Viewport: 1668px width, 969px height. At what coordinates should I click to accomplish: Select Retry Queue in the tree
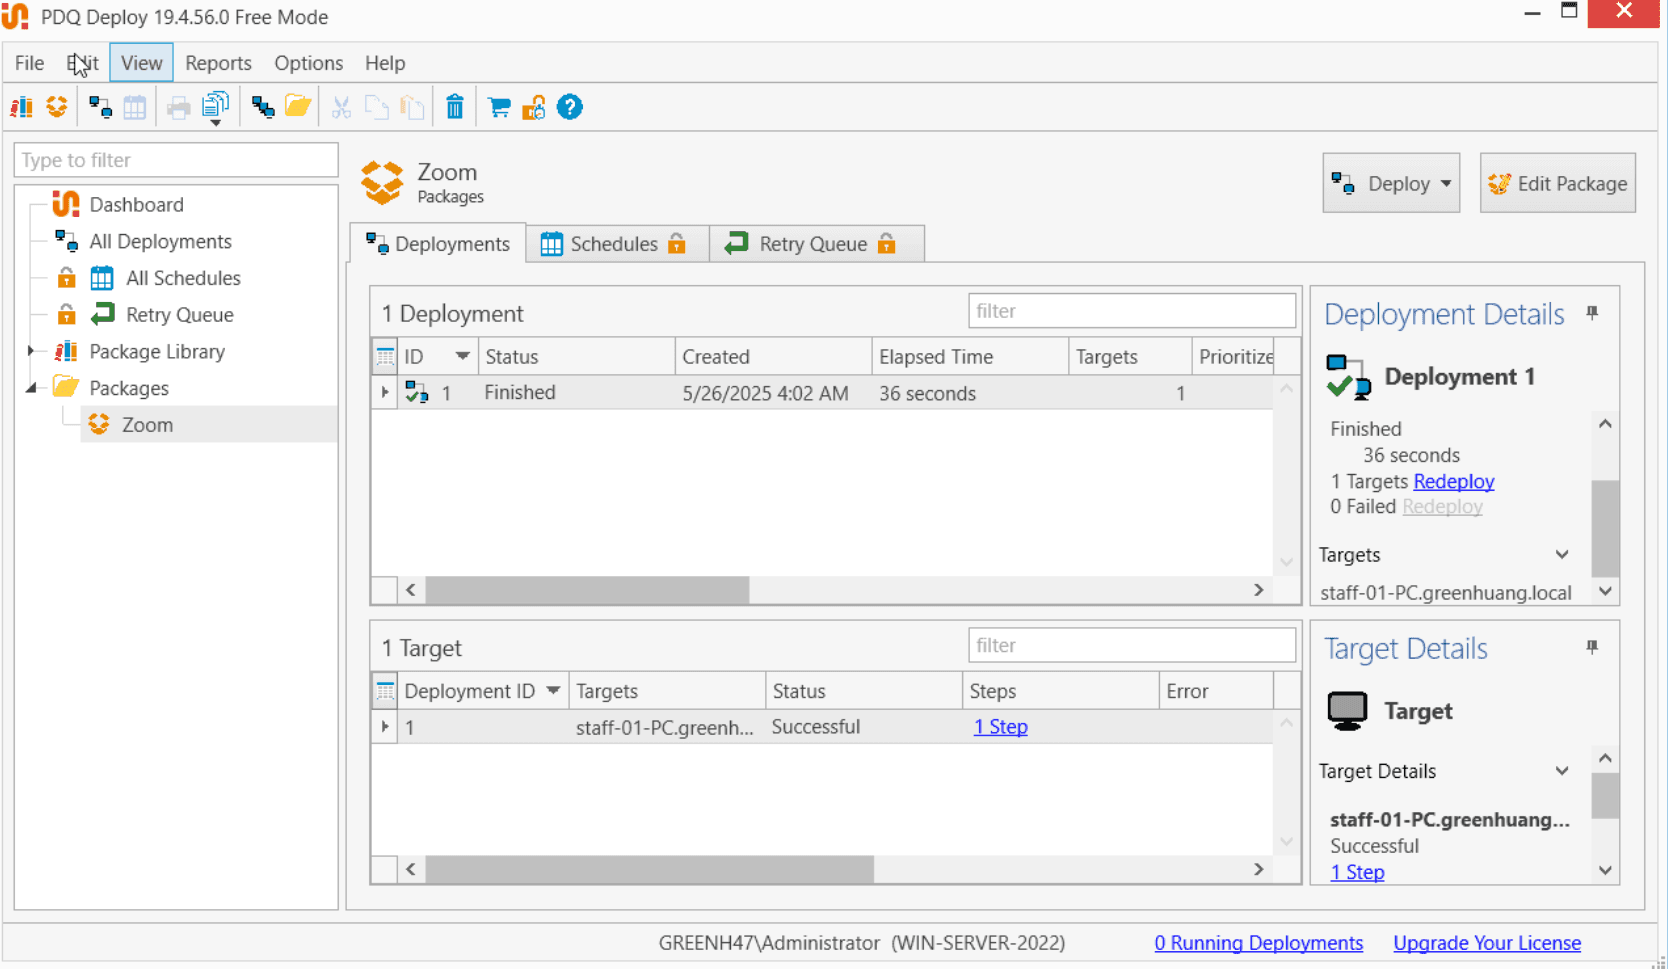[179, 315]
